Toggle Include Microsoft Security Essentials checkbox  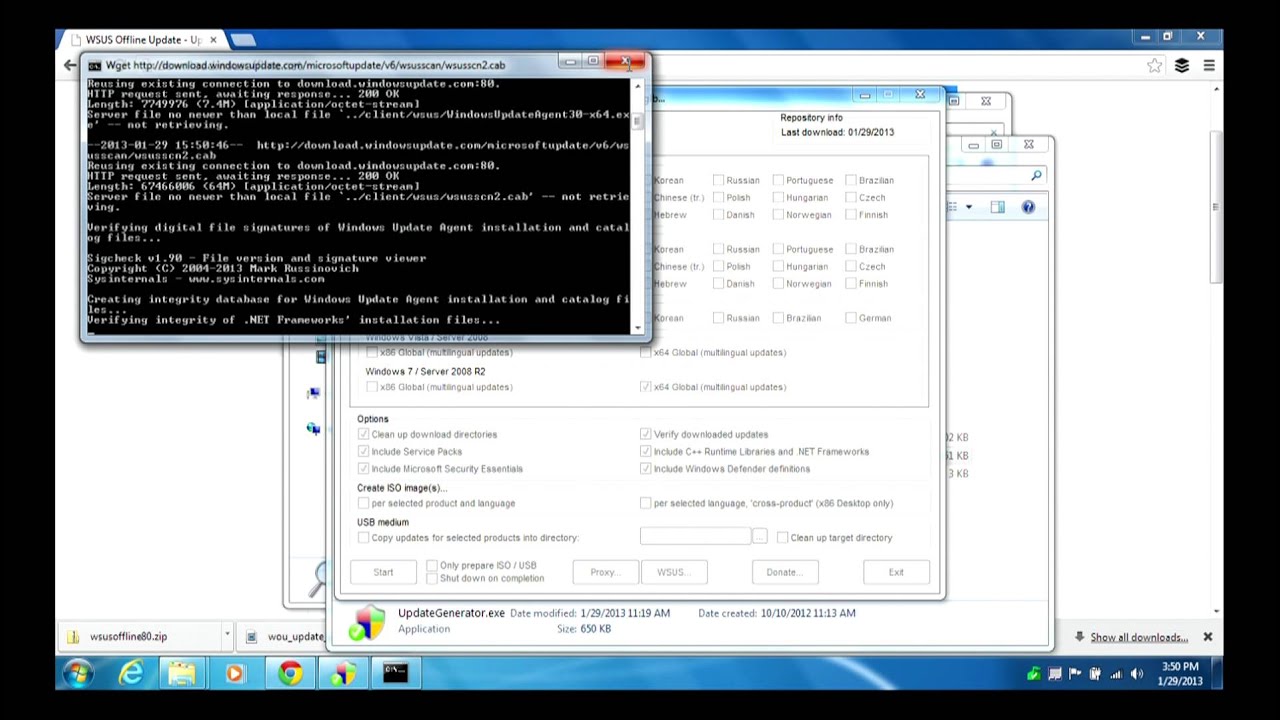(x=363, y=468)
